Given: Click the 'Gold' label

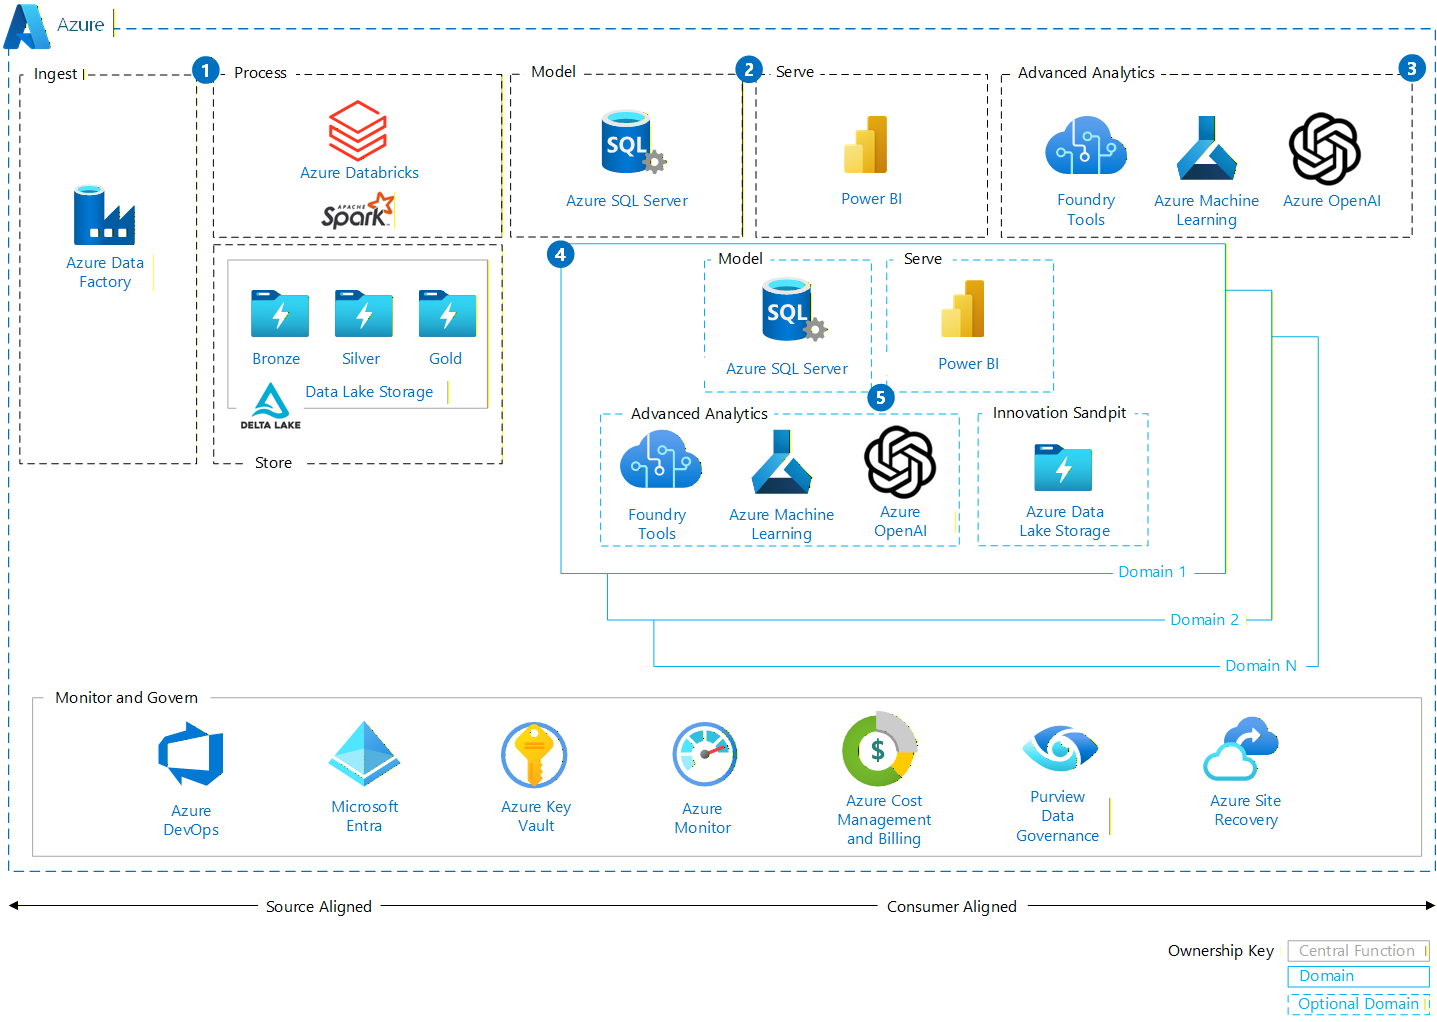Looking at the screenshot, I should coord(446,359).
